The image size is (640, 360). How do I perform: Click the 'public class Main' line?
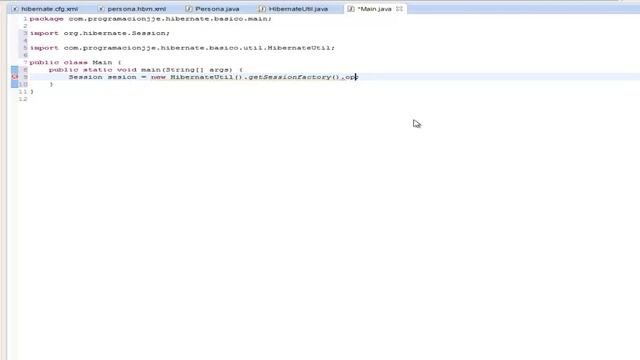(75, 62)
